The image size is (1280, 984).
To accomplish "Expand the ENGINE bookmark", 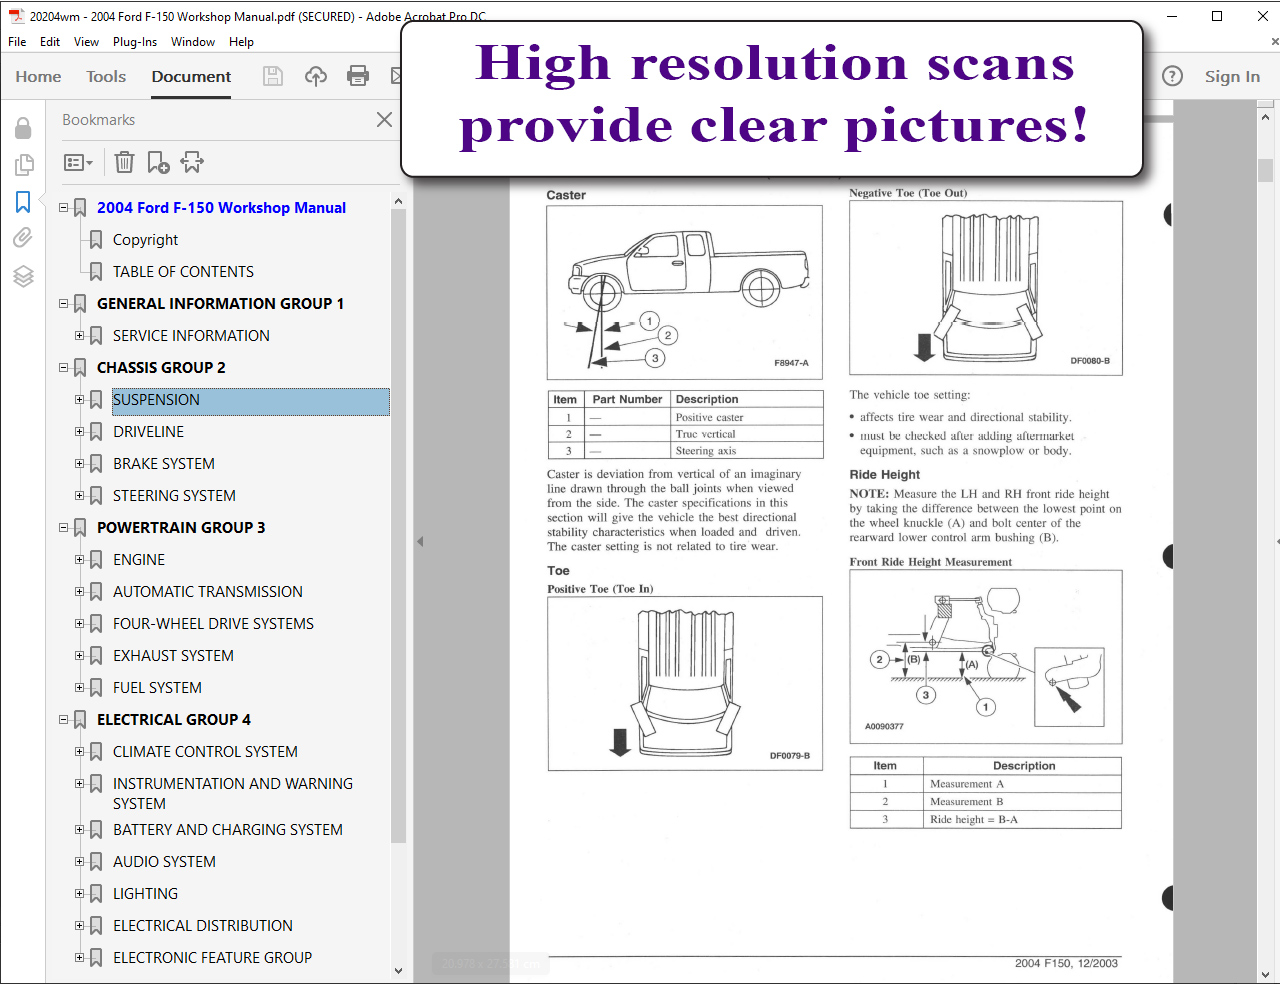I will pyautogui.click(x=80, y=560).
